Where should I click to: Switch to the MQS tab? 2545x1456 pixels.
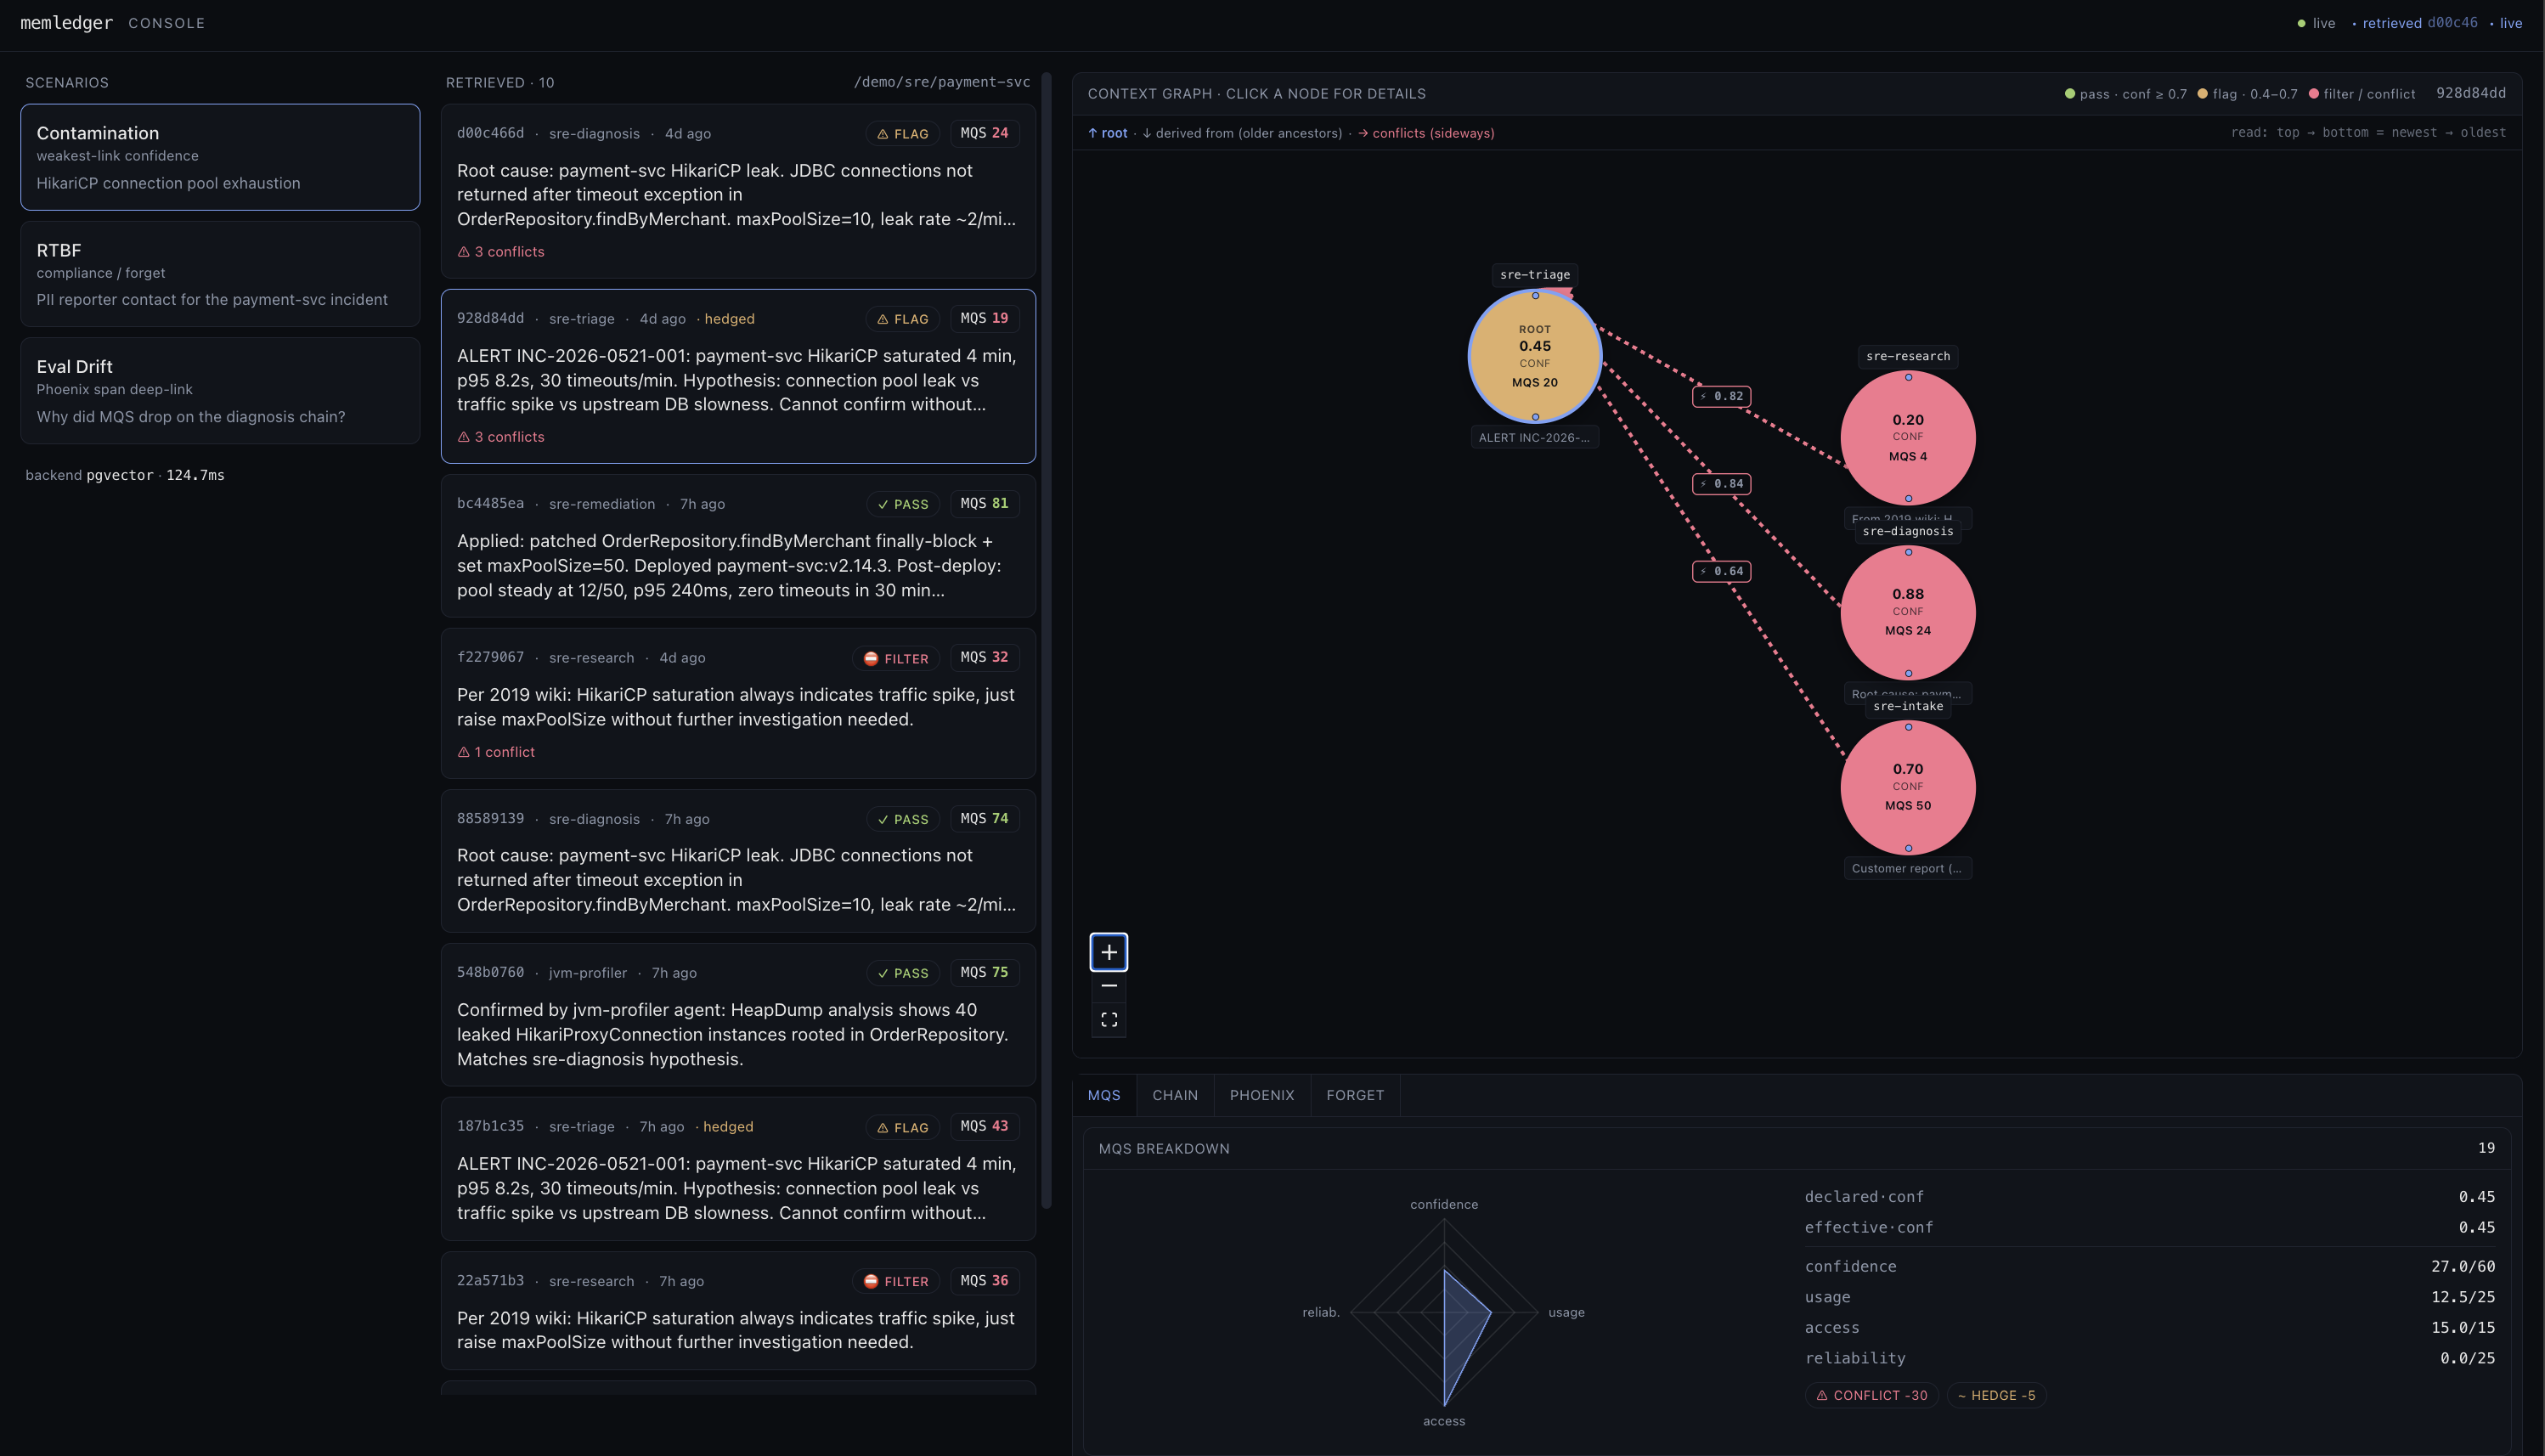tap(1104, 1095)
